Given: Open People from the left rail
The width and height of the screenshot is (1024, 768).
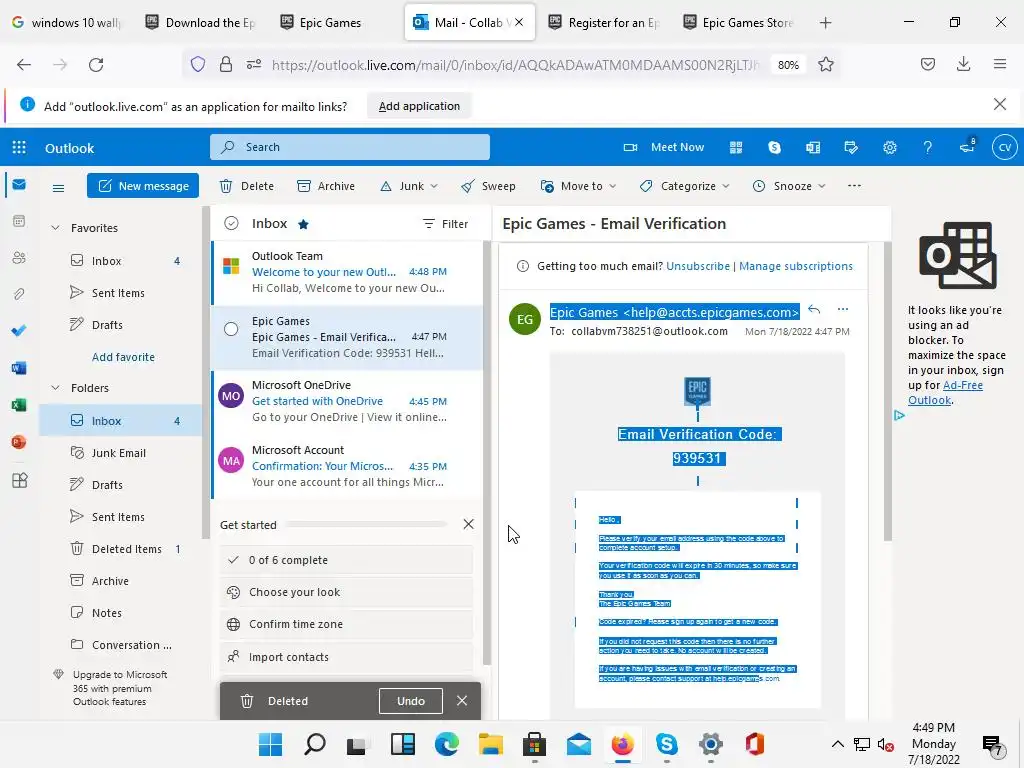Looking at the screenshot, I should tap(19, 258).
